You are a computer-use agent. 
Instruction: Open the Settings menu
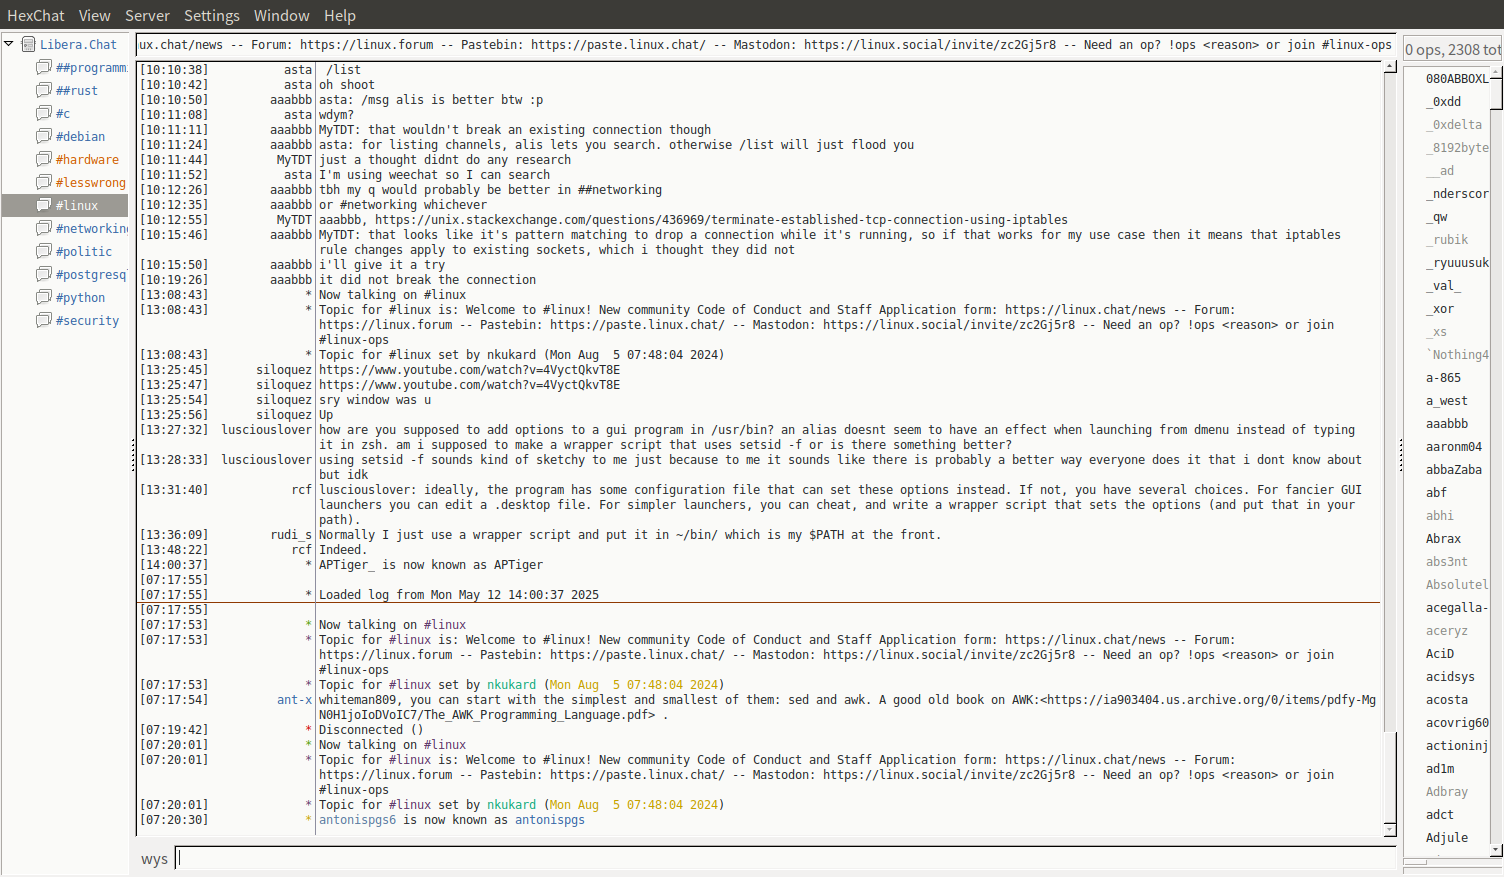211,15
